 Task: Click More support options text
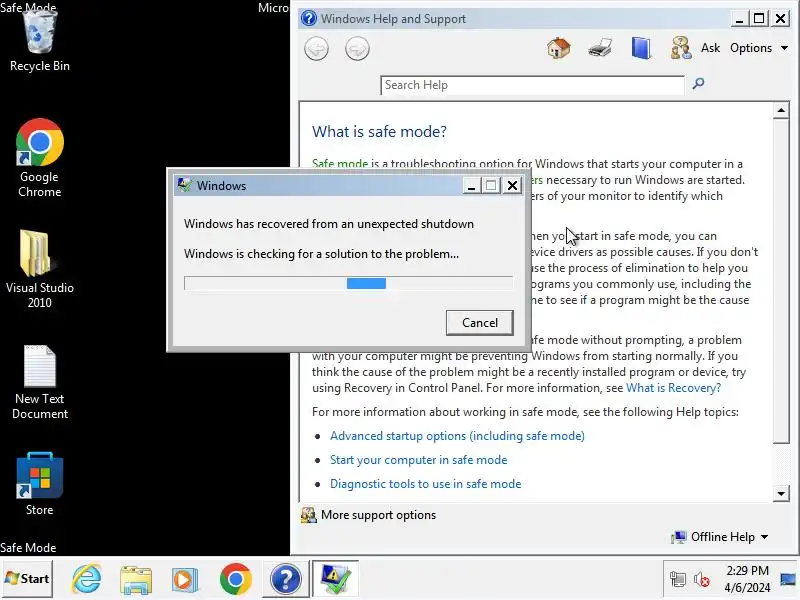(379, 515)
